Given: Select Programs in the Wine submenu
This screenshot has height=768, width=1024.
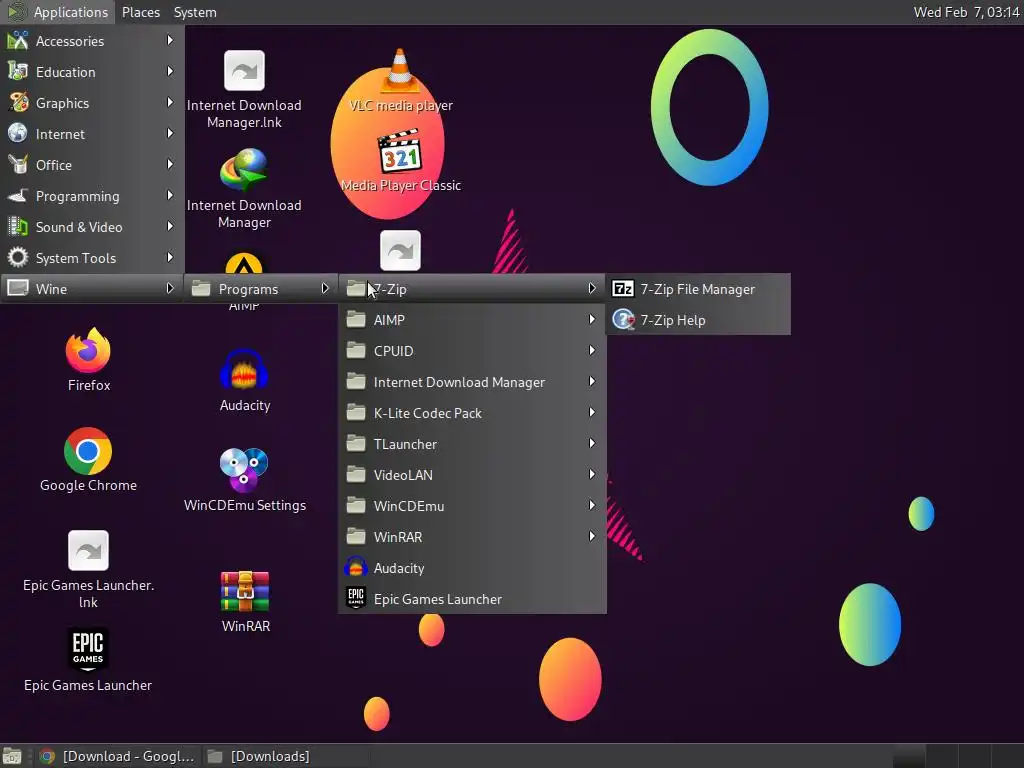Looking at the screenshot, I should tap(261, 289).
